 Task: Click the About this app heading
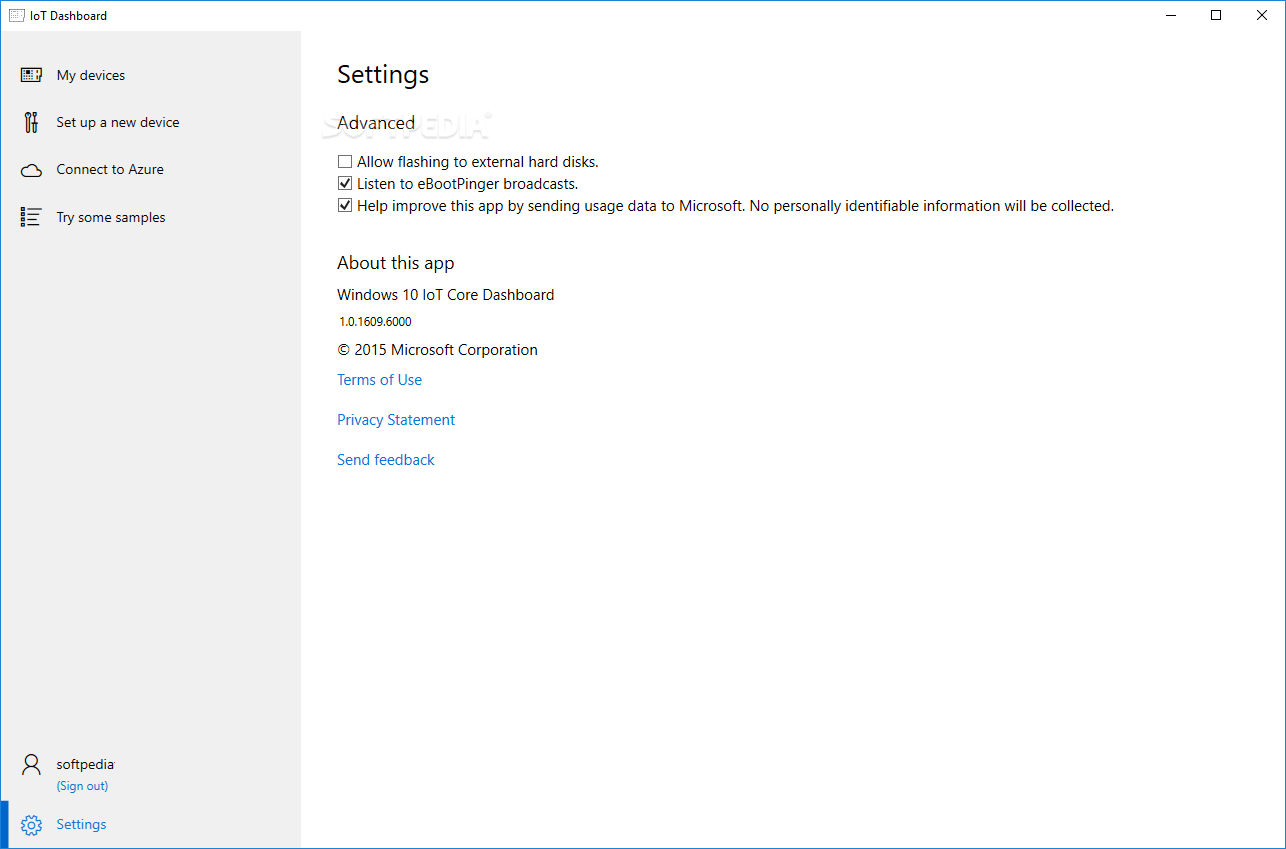tap(395, 263)
